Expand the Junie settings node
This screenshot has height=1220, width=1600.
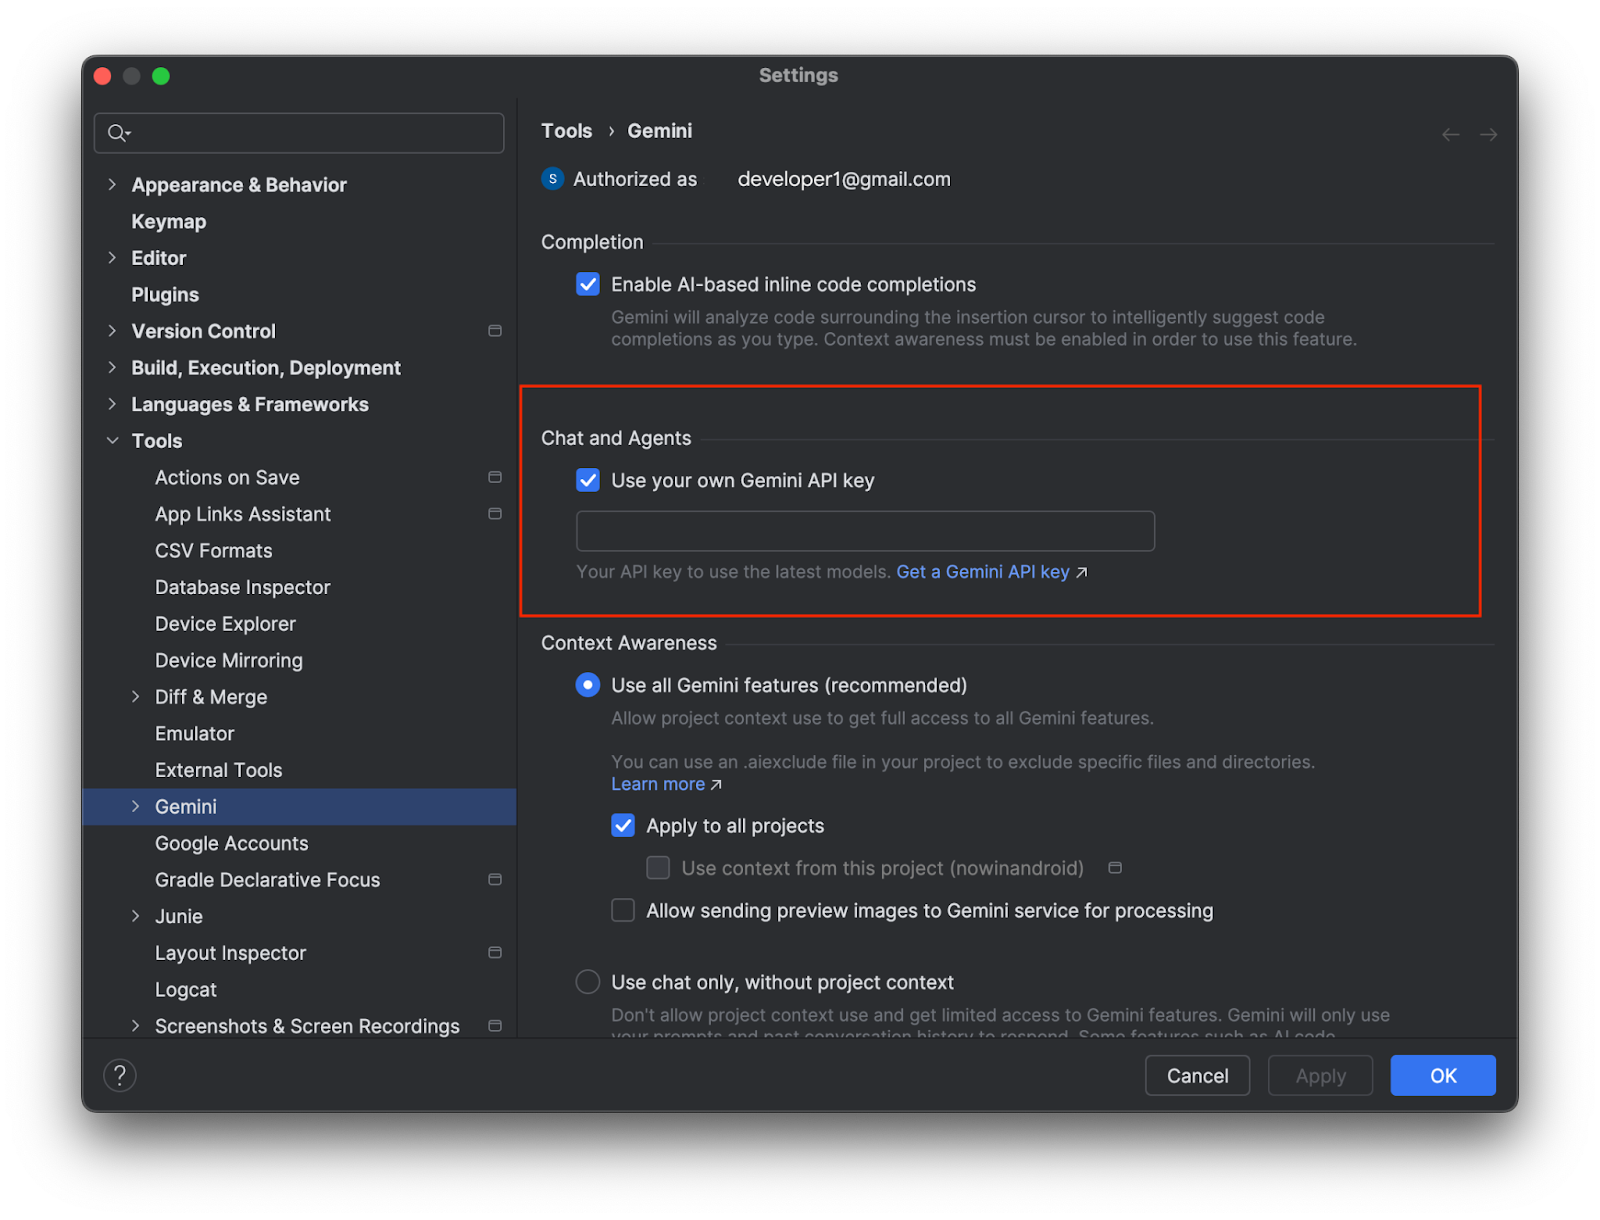coord(136,916)
